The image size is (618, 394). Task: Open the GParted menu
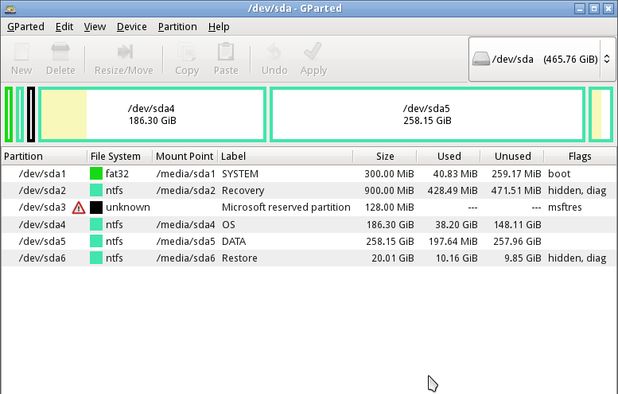(26, 27)
